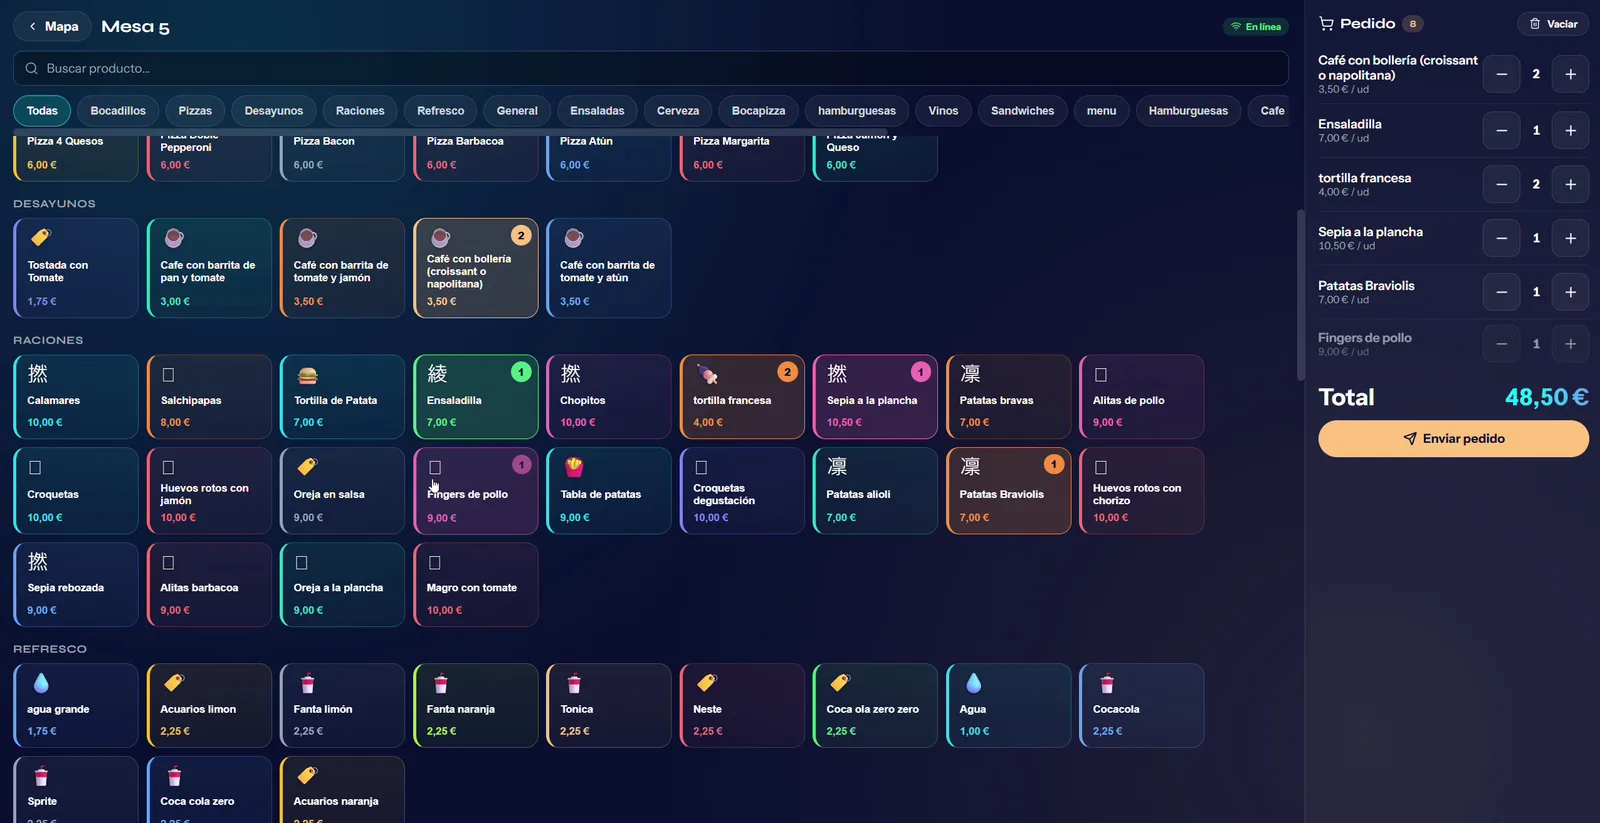Decrease Fingers de pollo quantity in order
The height and width of the screenshot is (823, 1600).
pyautogui.click(x=1501, y=345)
